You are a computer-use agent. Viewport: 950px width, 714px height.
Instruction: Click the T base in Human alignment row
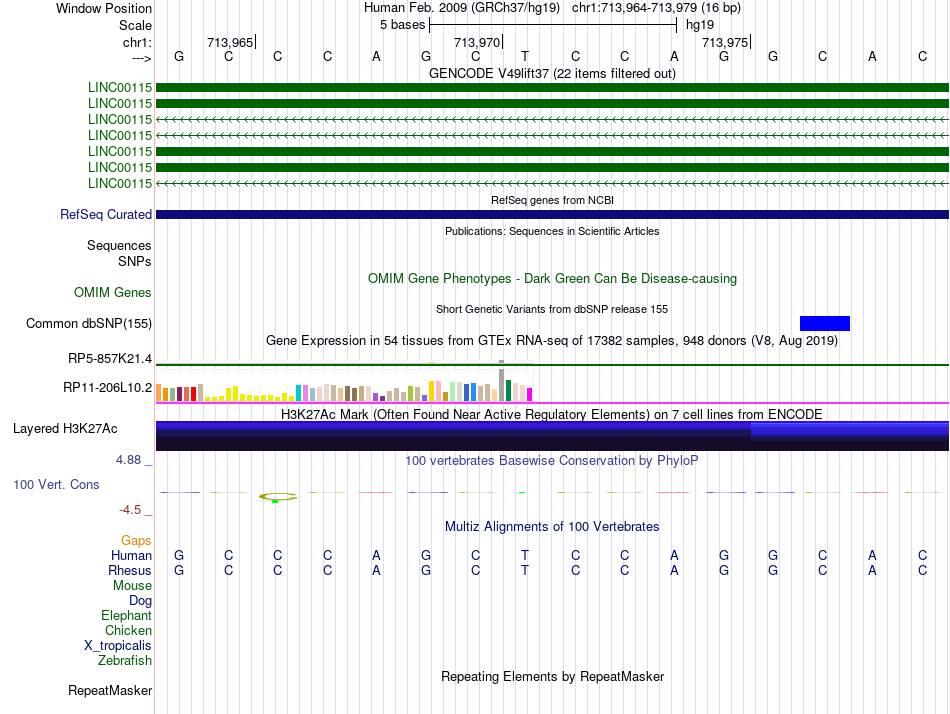tap(525, 555)
